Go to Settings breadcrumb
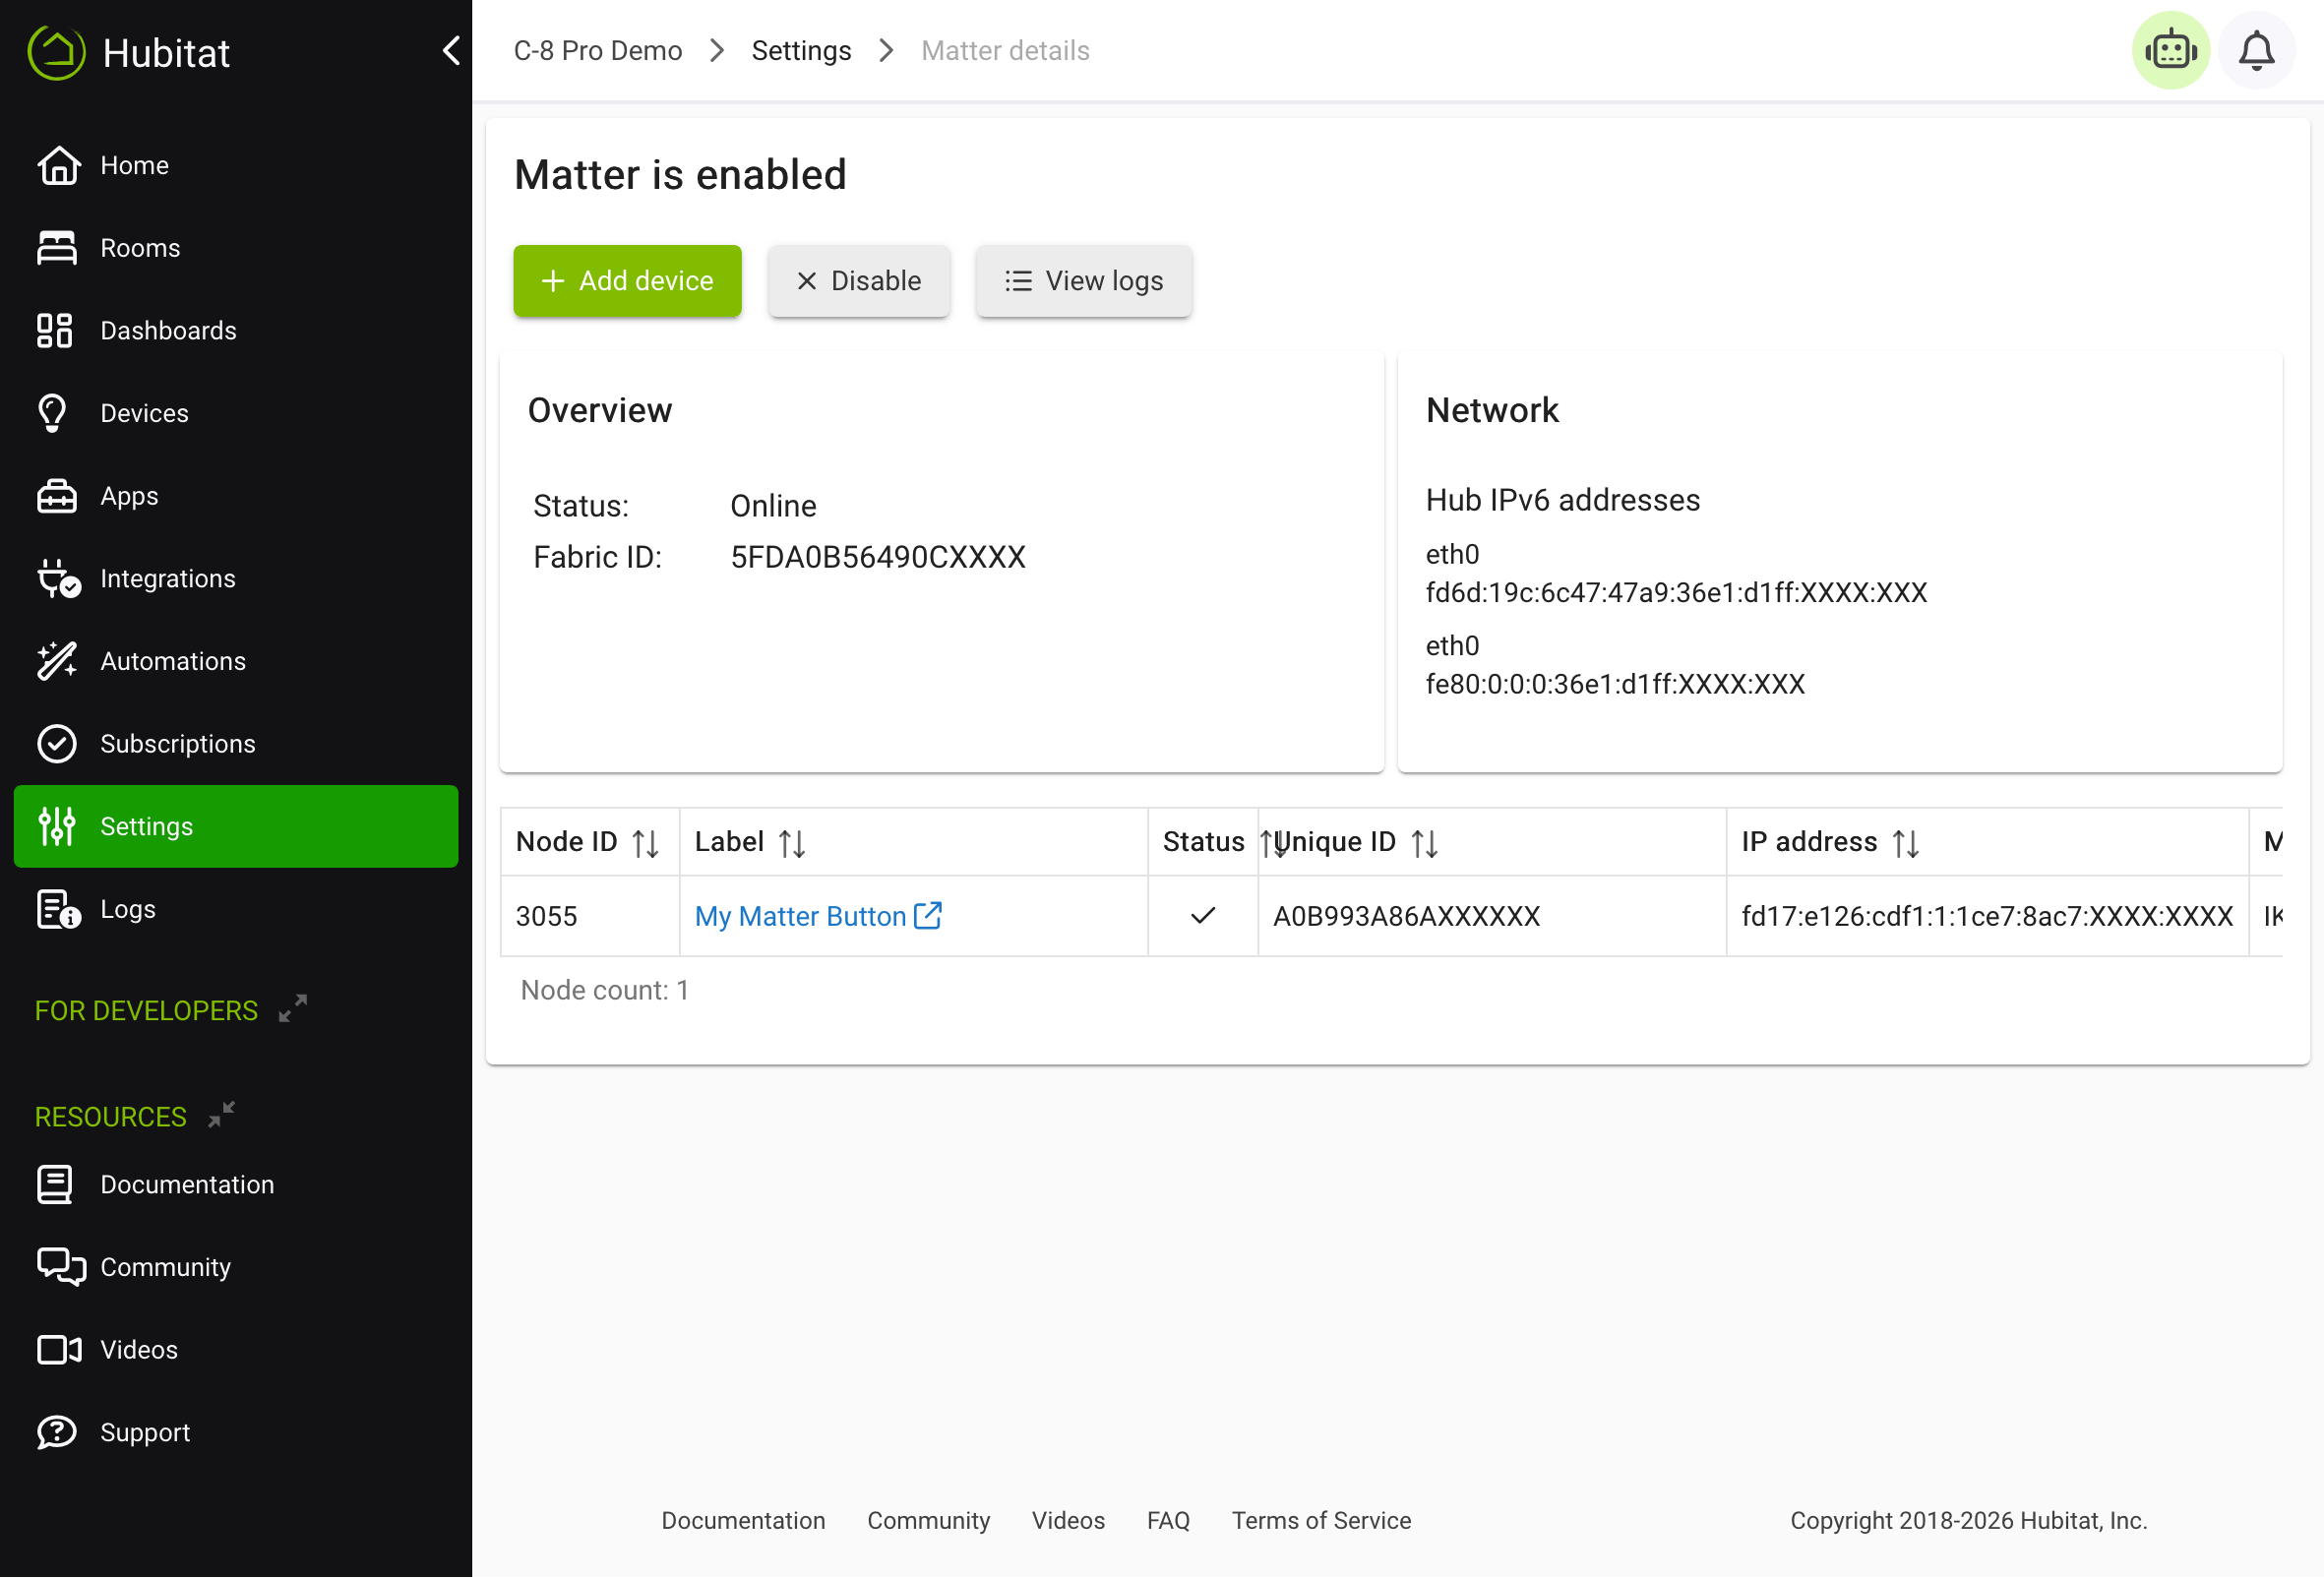Image resolution: width=2324 pixels, height=1578 pixels. point(801,51)
